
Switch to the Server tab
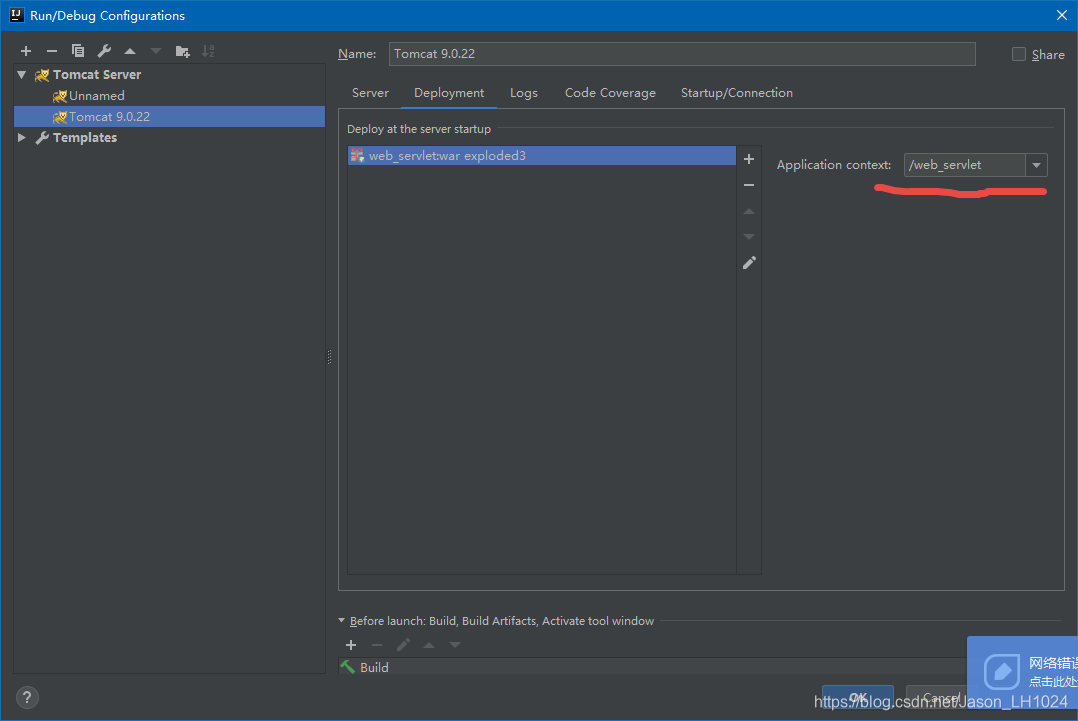[370, 92]
